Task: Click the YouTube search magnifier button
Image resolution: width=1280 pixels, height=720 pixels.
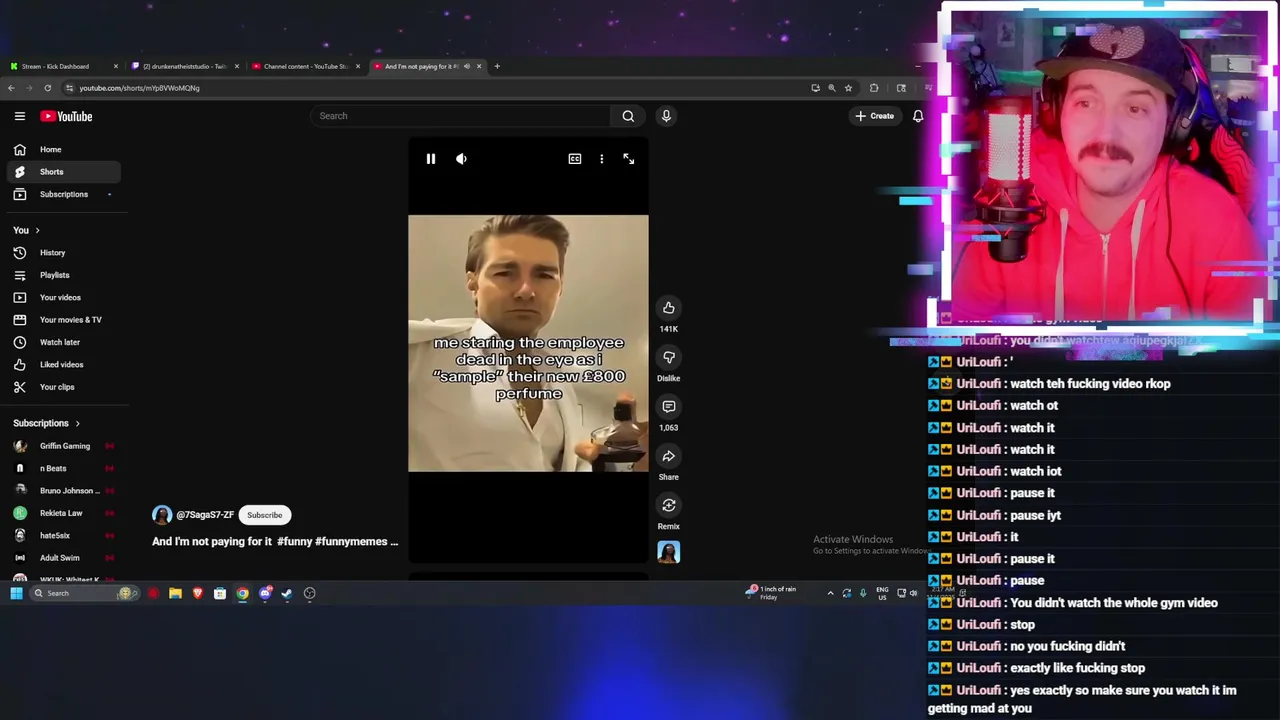Action: 628,116
